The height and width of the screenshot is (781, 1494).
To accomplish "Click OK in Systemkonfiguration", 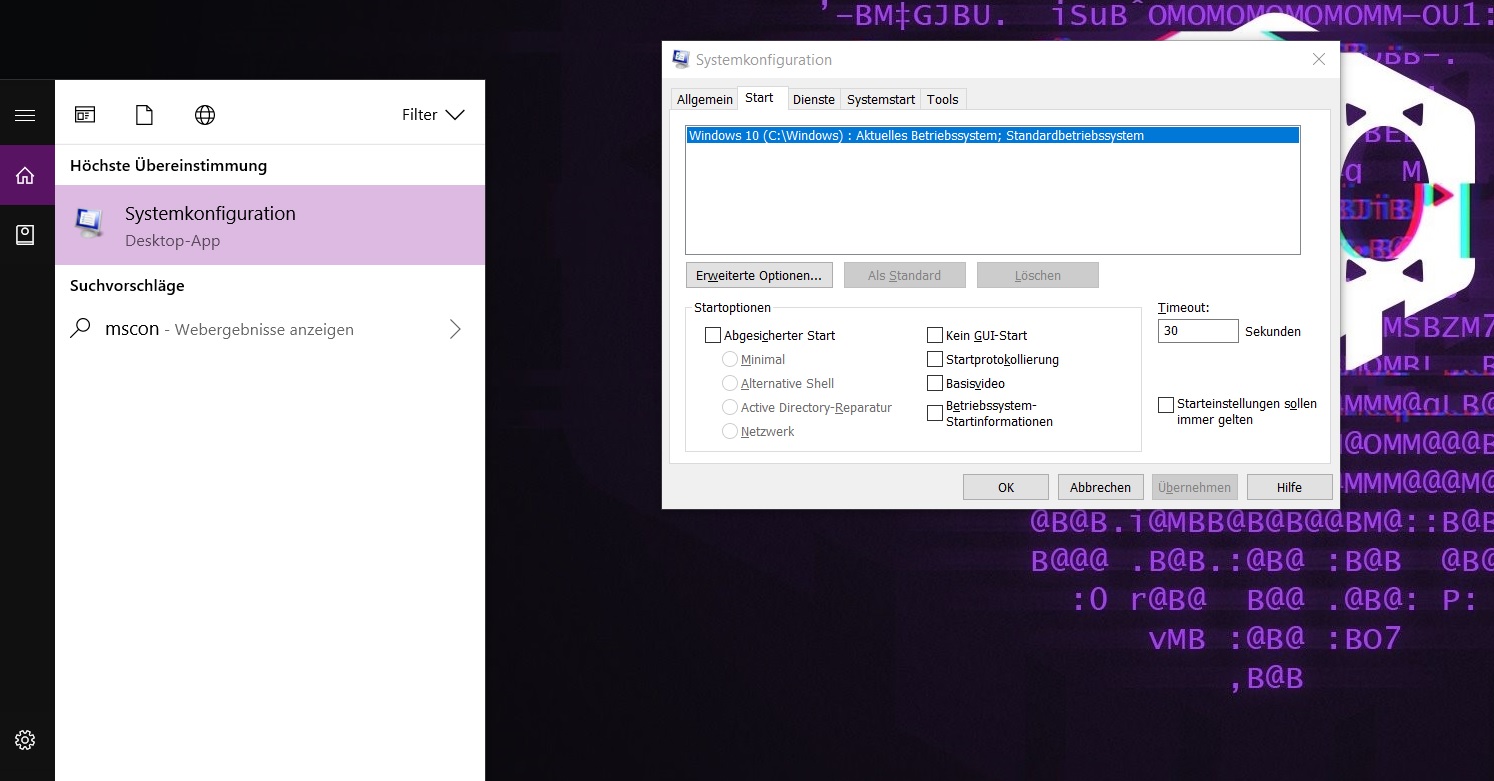I will (x=1006, y=487).
